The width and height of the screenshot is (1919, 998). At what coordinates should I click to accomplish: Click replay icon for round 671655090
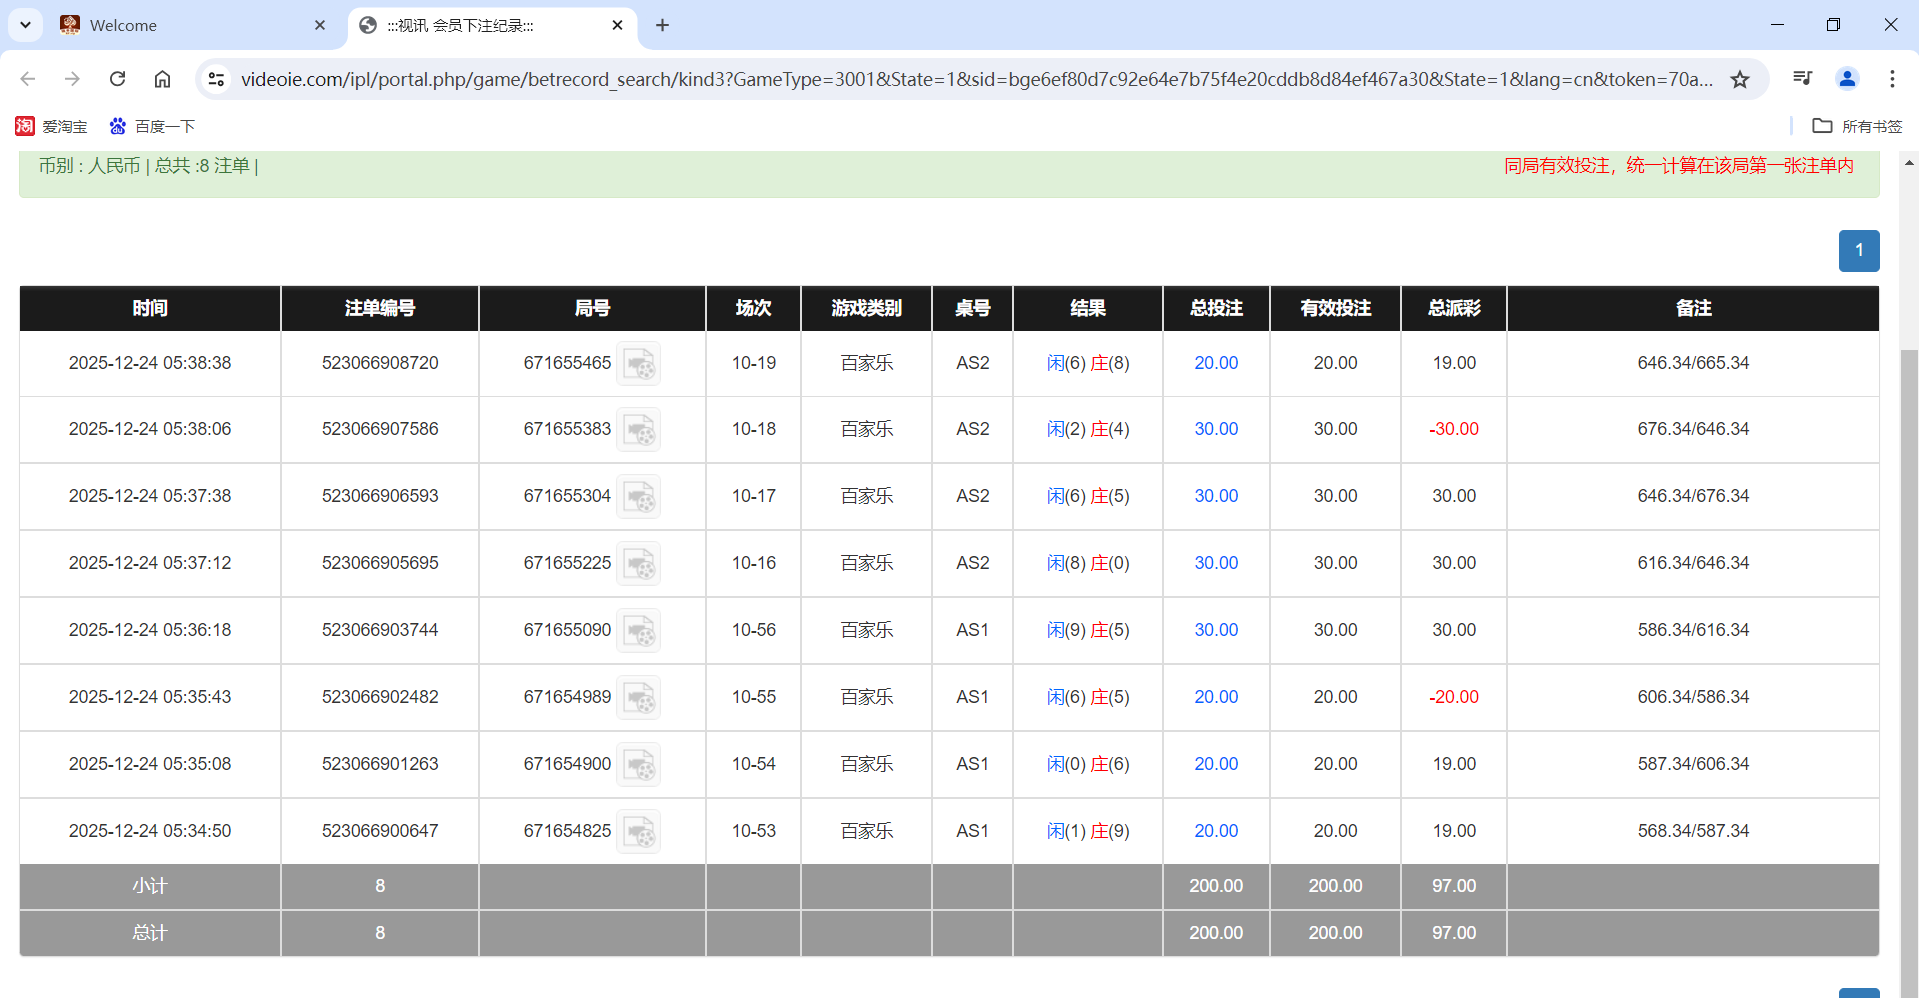pos(638,631)
